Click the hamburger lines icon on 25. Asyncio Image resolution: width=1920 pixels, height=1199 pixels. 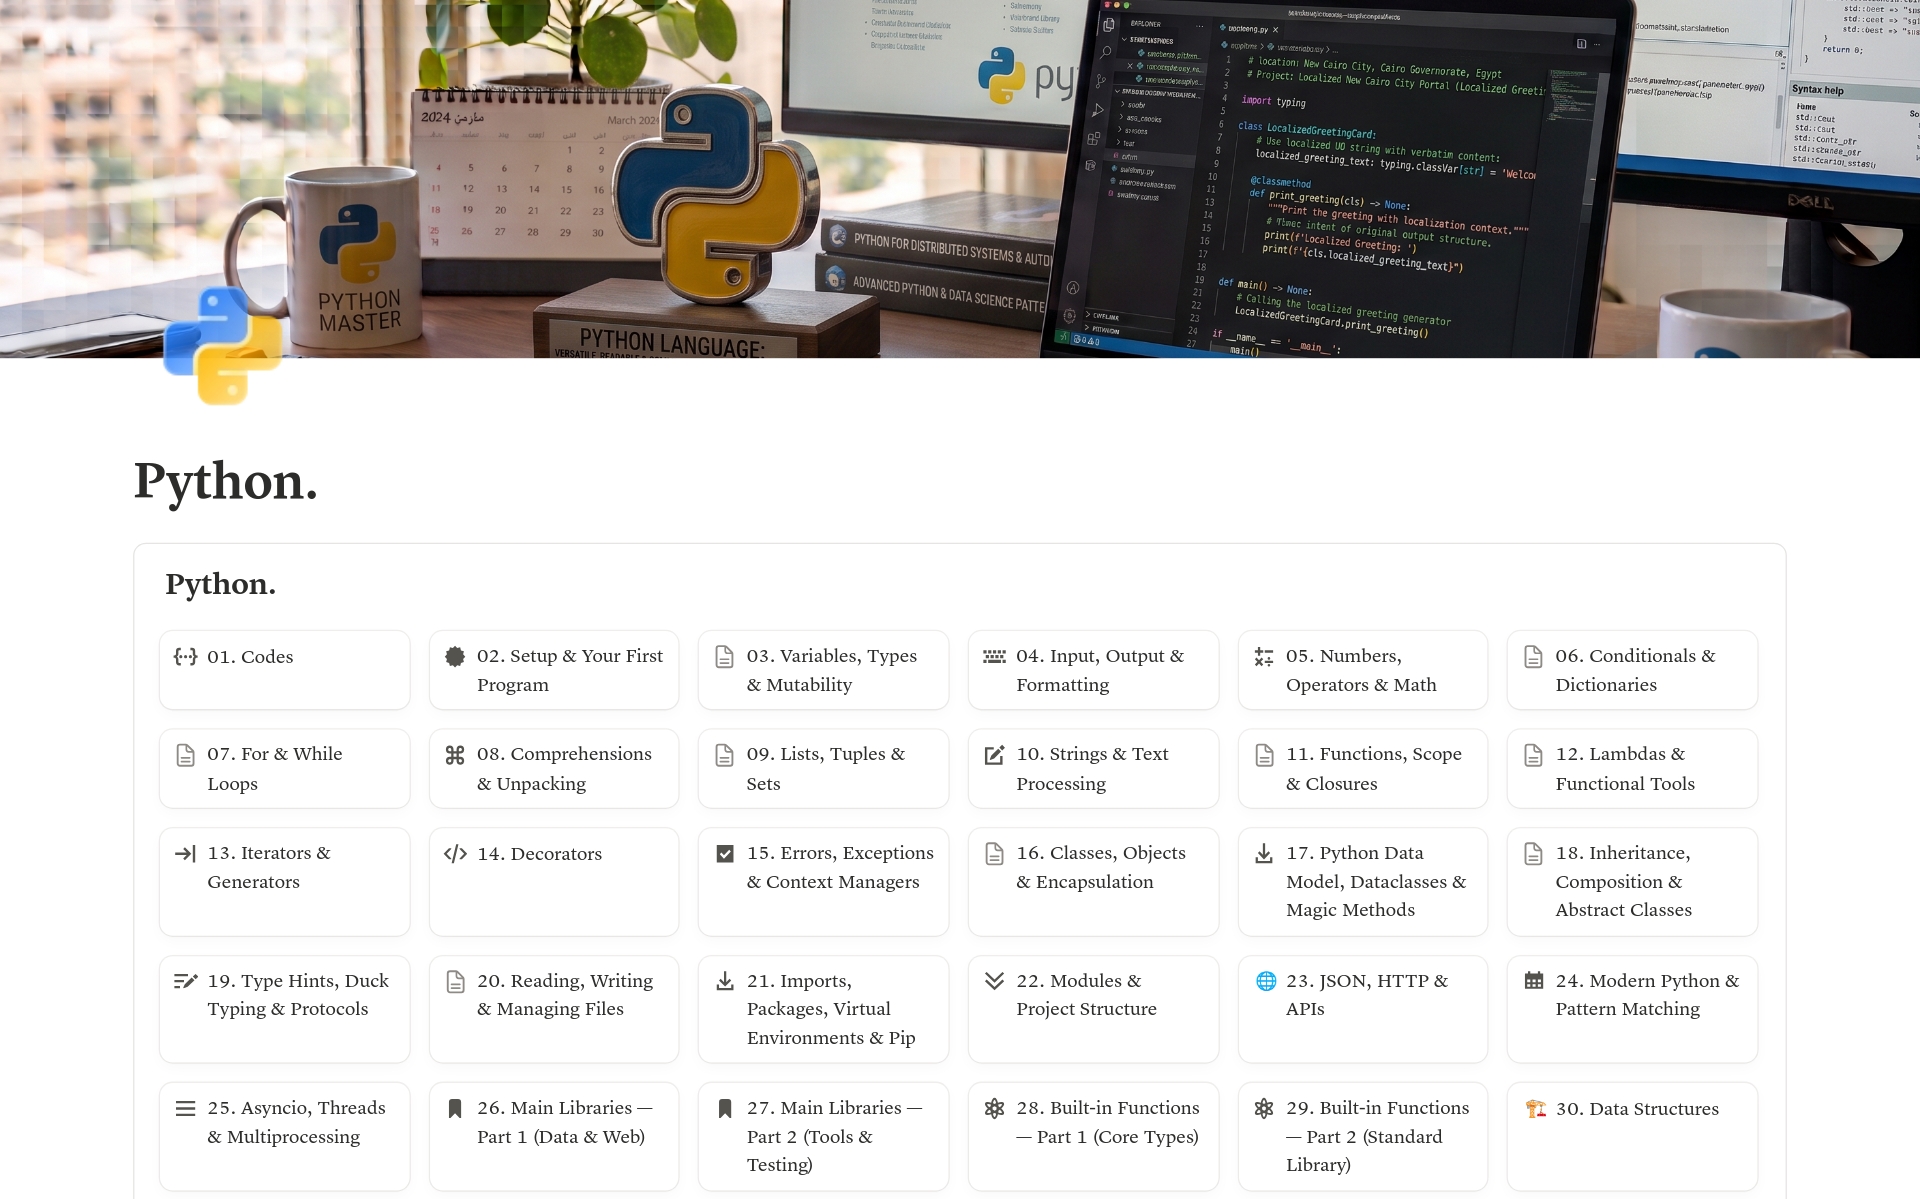point(185,1108)
